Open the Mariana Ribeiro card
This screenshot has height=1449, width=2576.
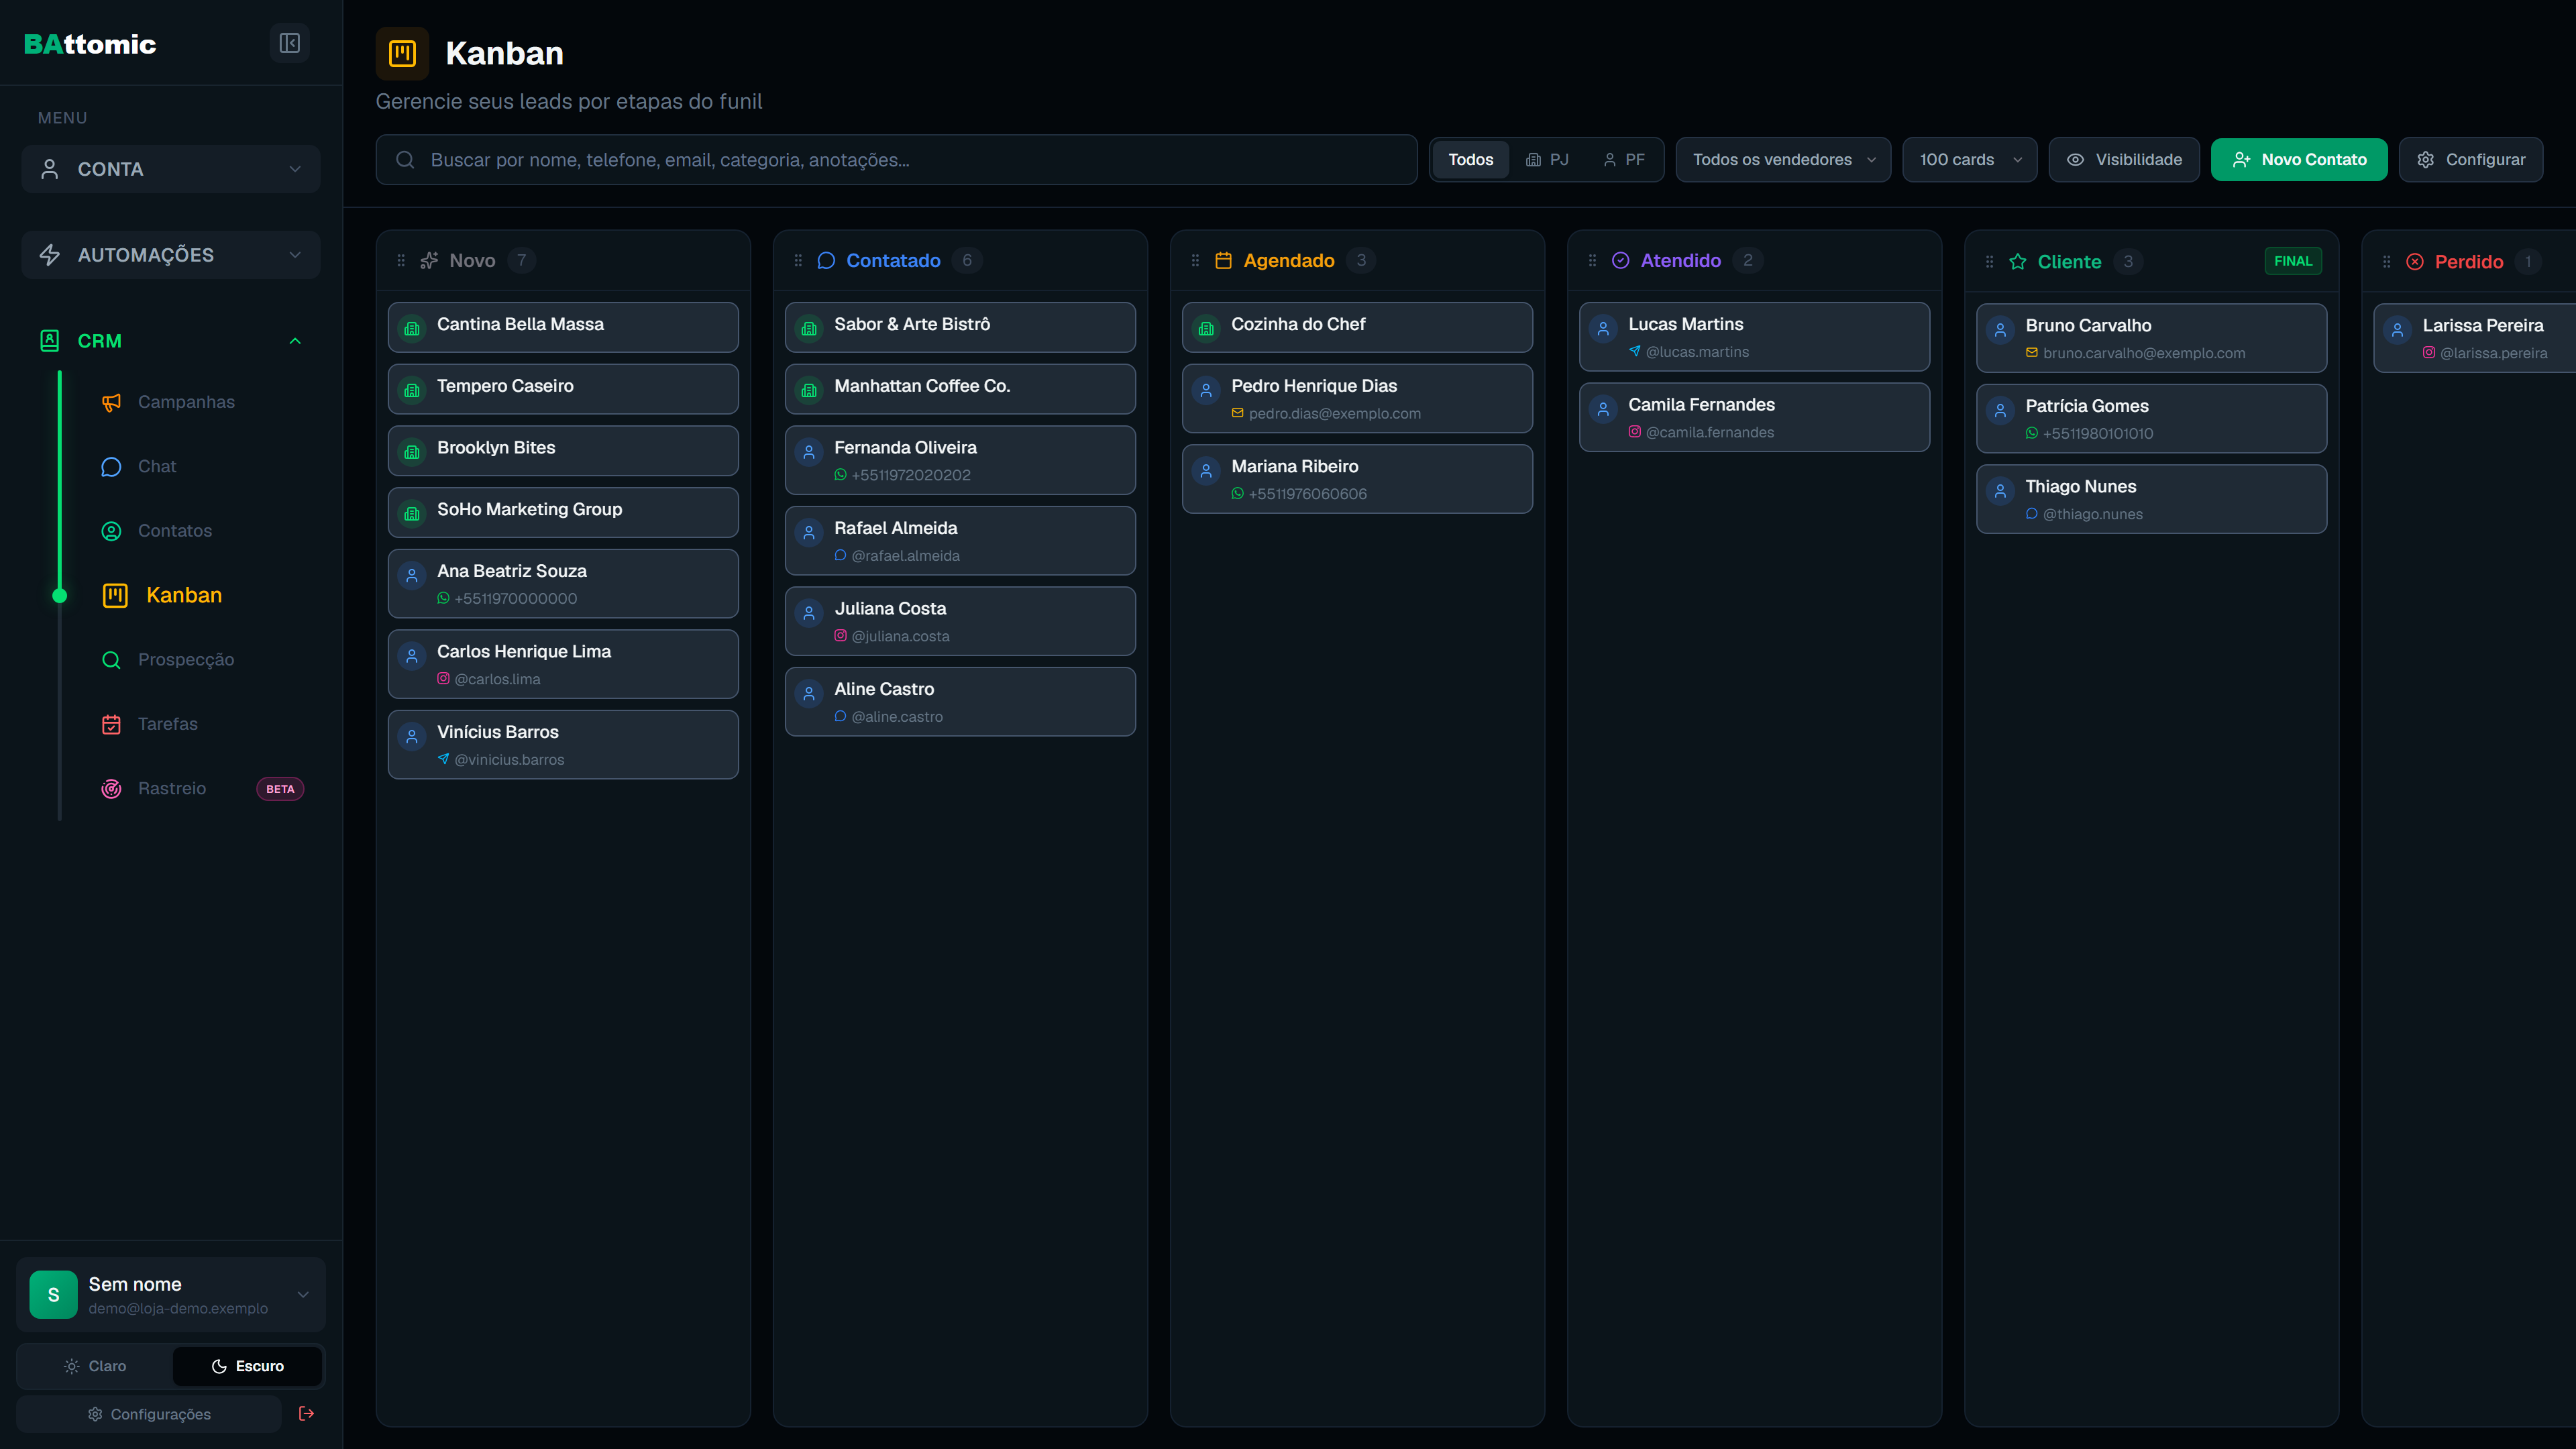coord(1357,479)
